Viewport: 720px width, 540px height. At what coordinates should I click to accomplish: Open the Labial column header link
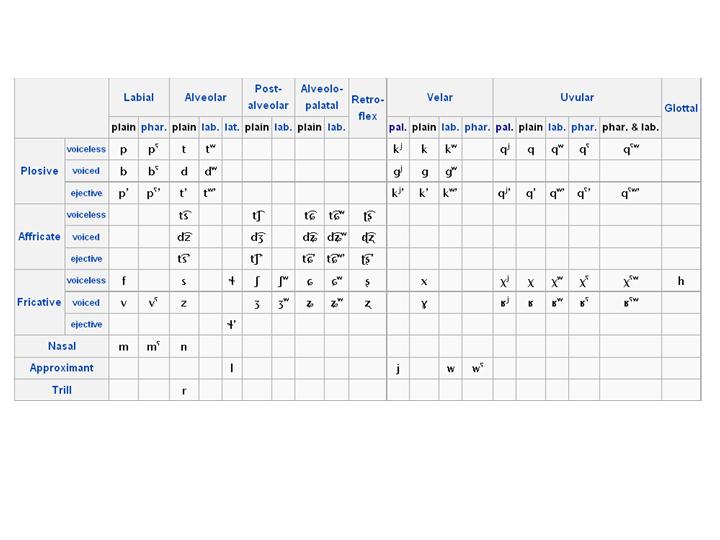139,97
